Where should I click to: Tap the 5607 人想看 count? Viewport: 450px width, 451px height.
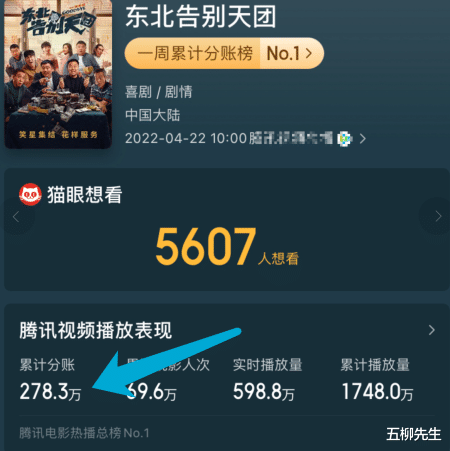[227, 247]
